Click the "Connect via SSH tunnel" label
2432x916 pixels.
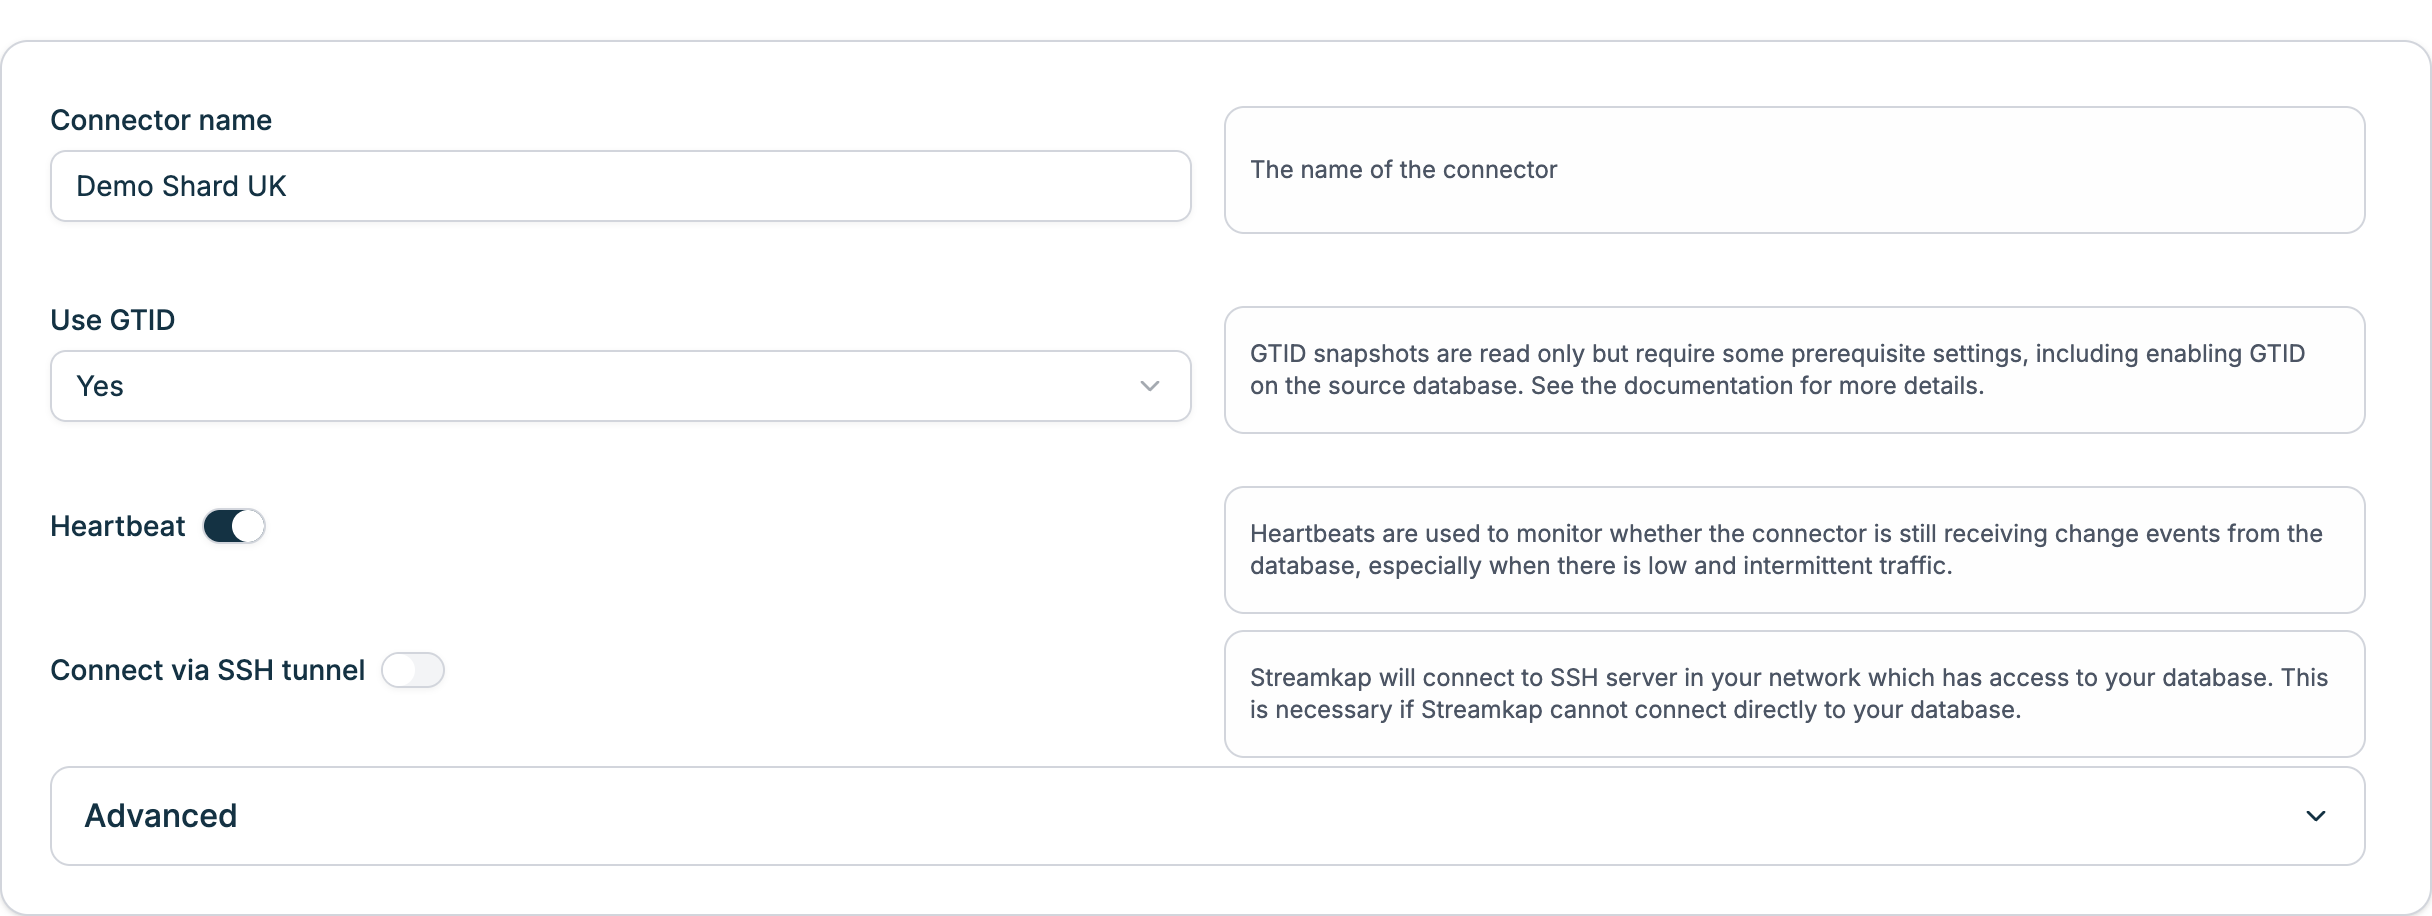[x=207, y=670]
